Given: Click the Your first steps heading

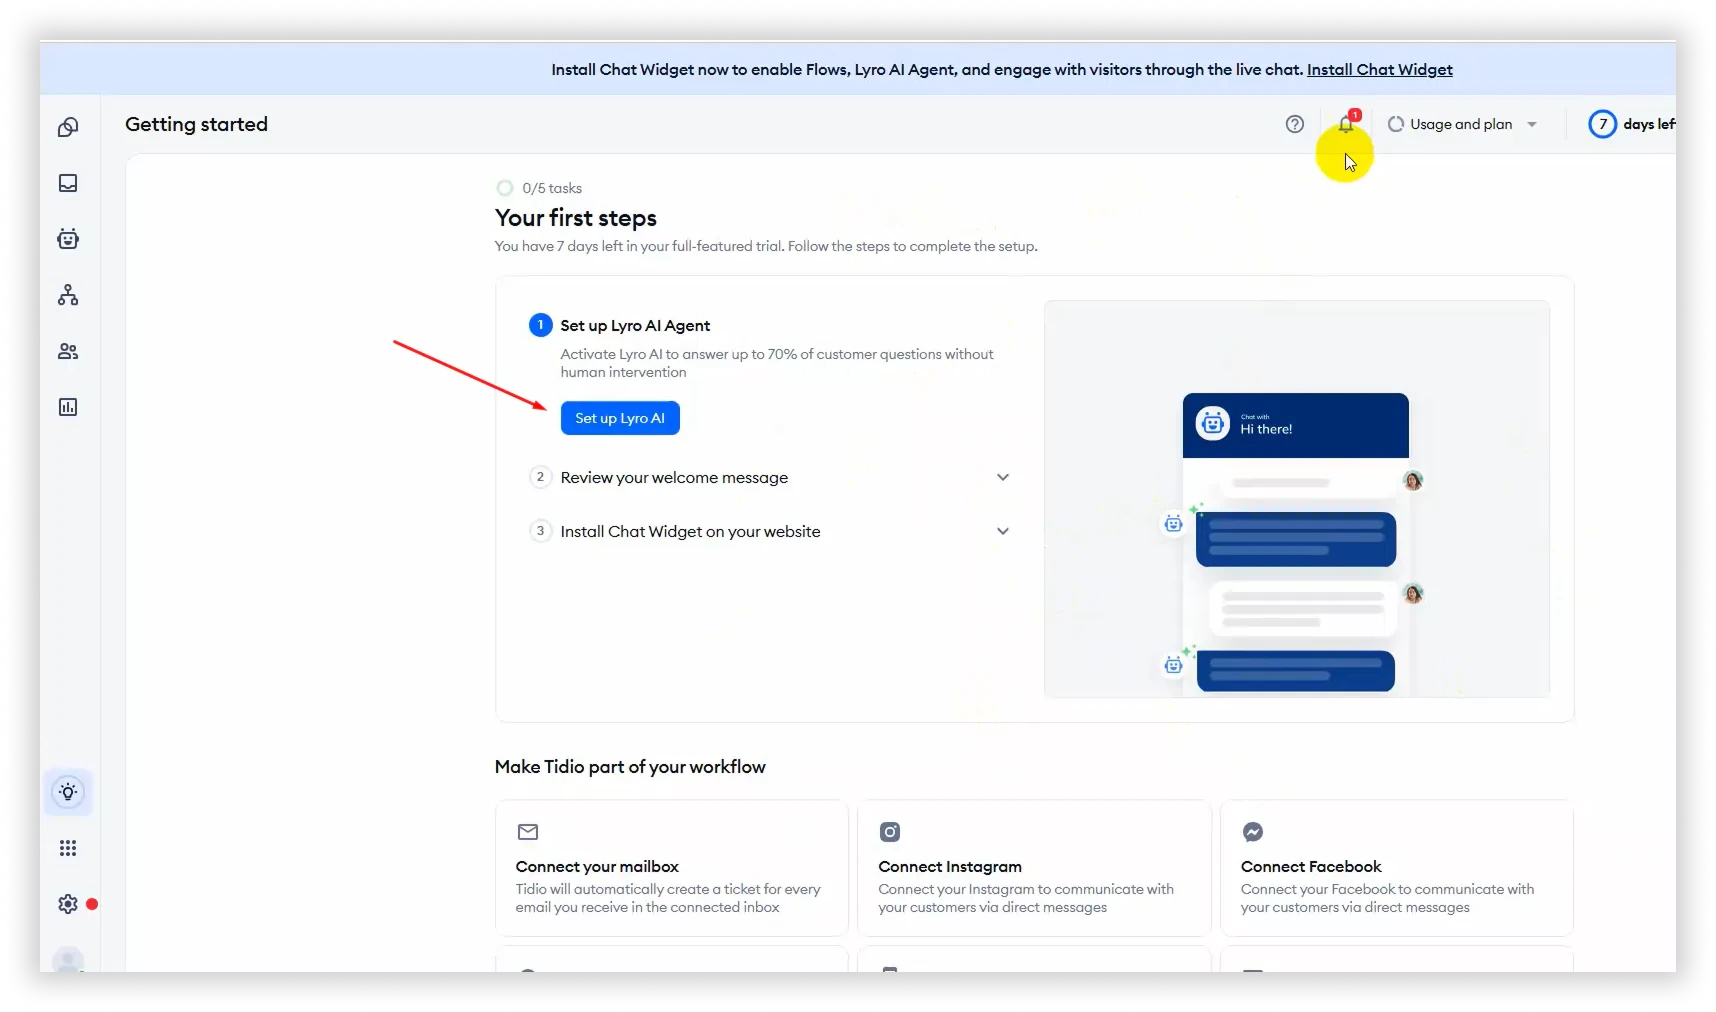Looking at the screenshot, I should tap(576, 218).
